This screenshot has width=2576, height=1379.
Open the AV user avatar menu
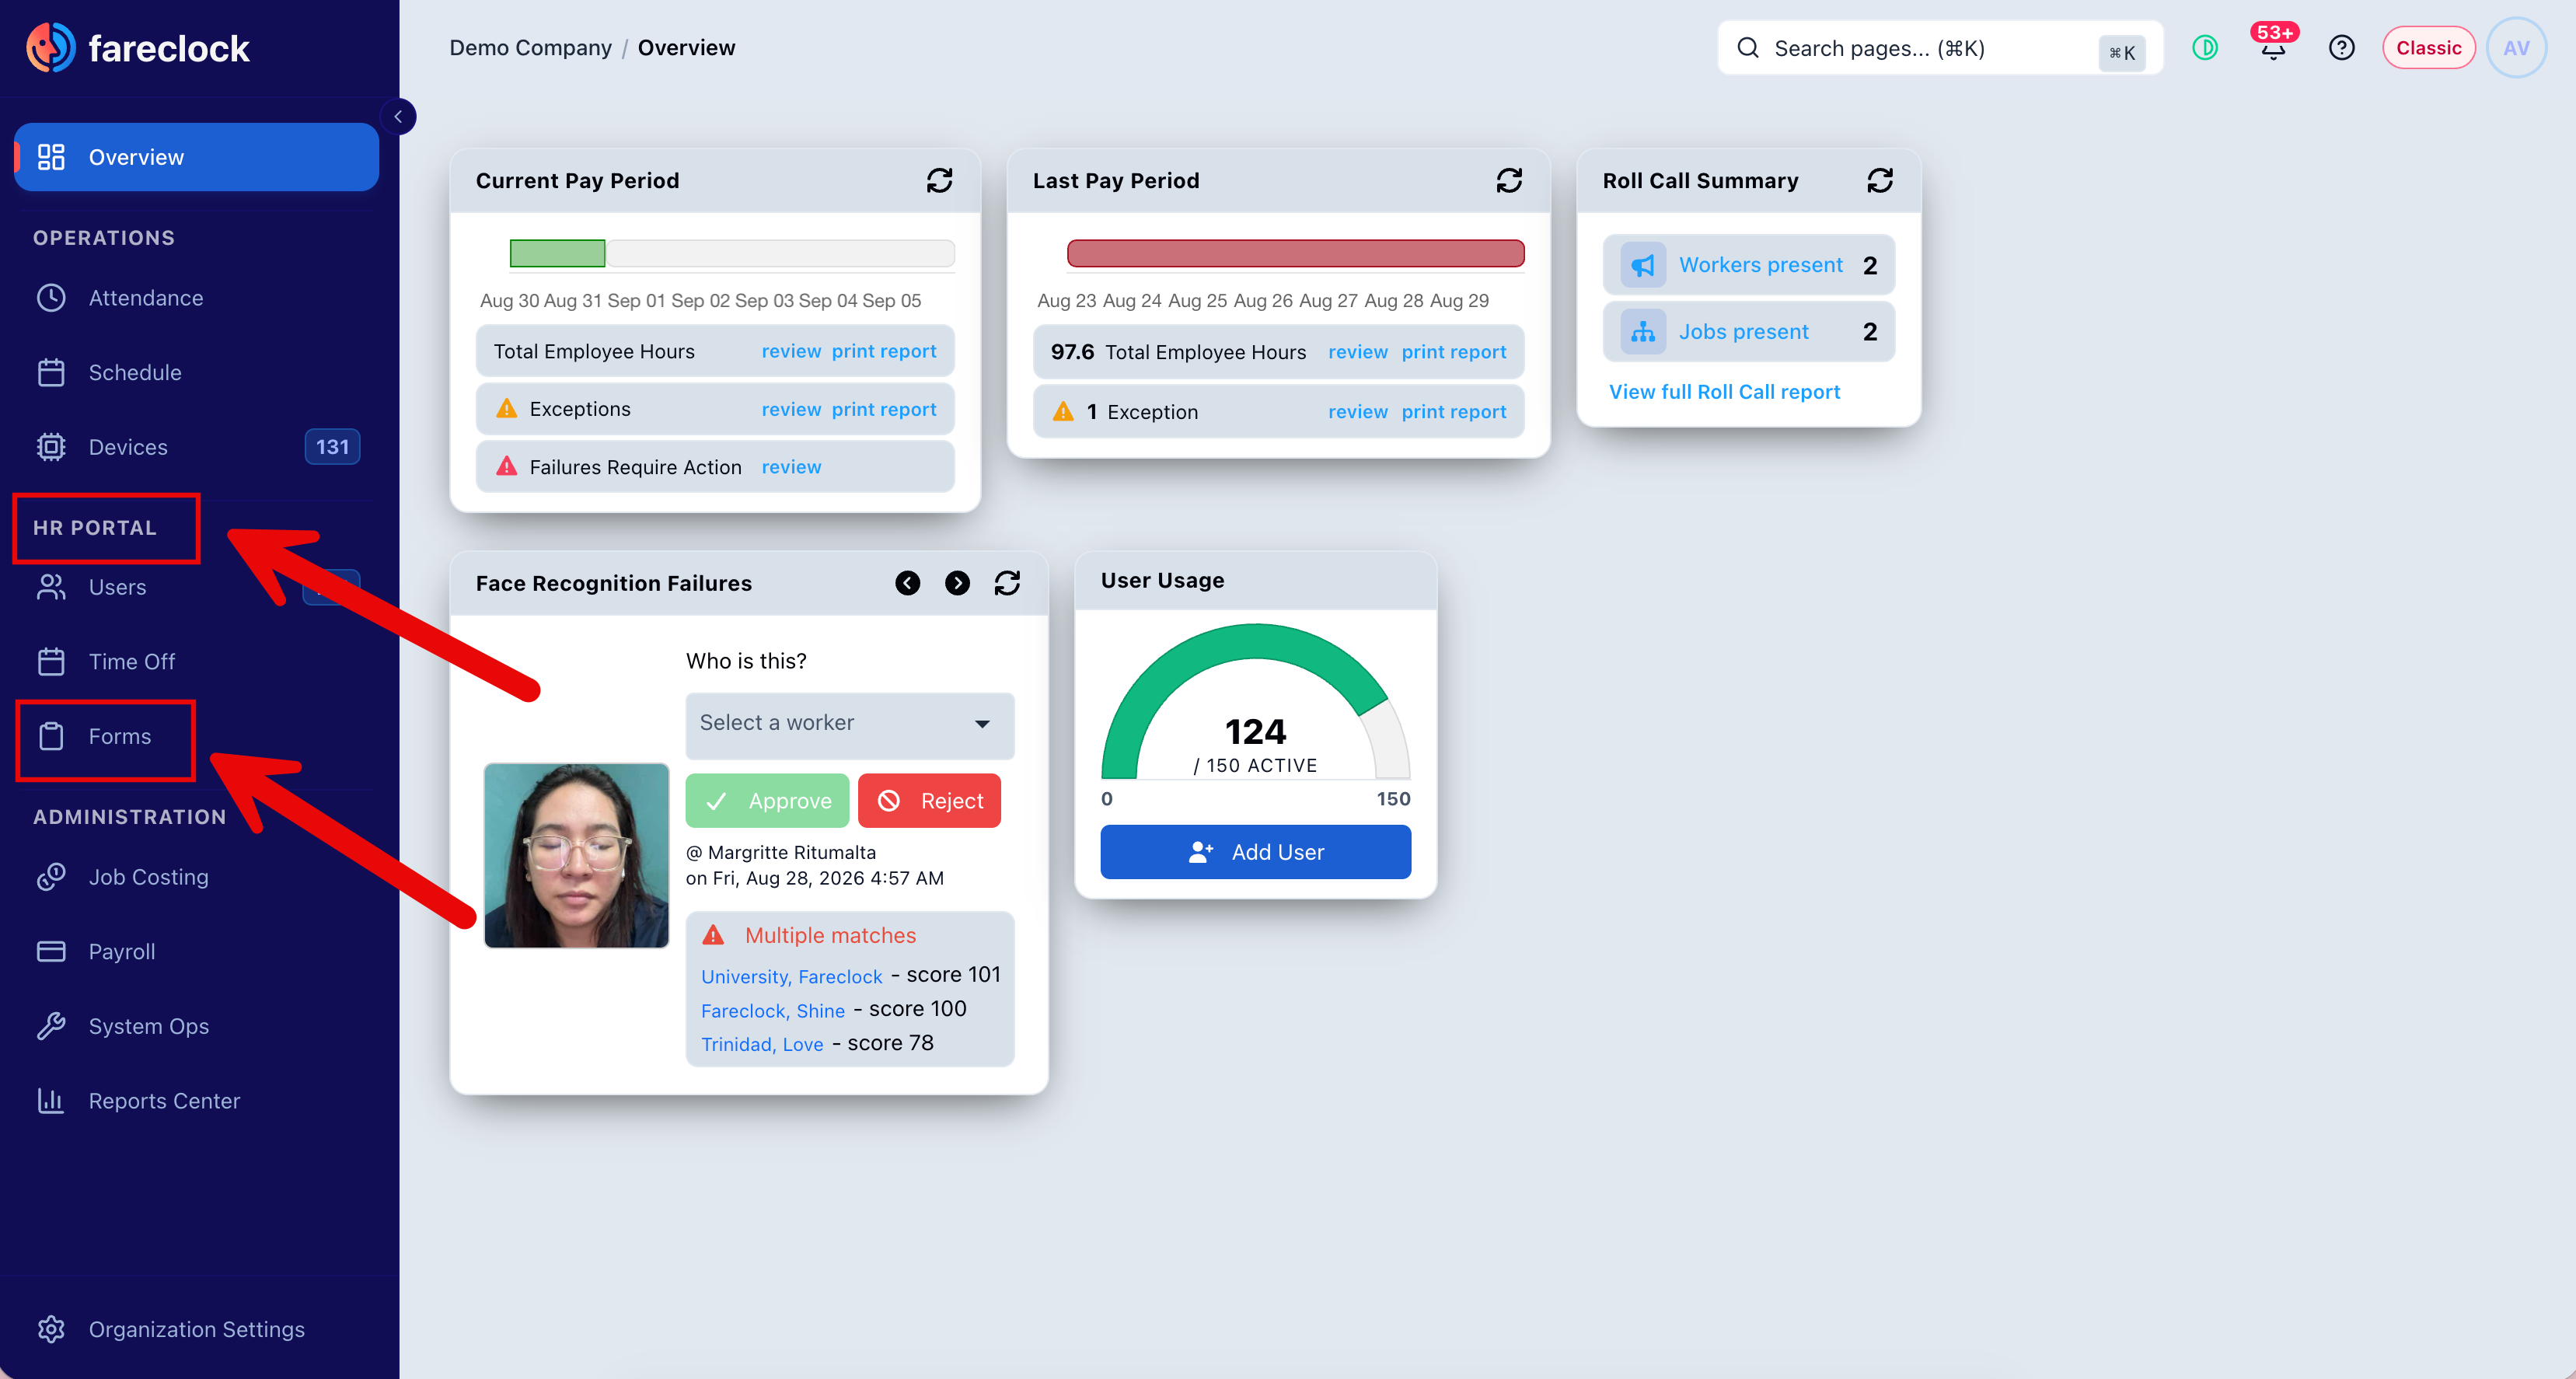[x=2516, y=48]
